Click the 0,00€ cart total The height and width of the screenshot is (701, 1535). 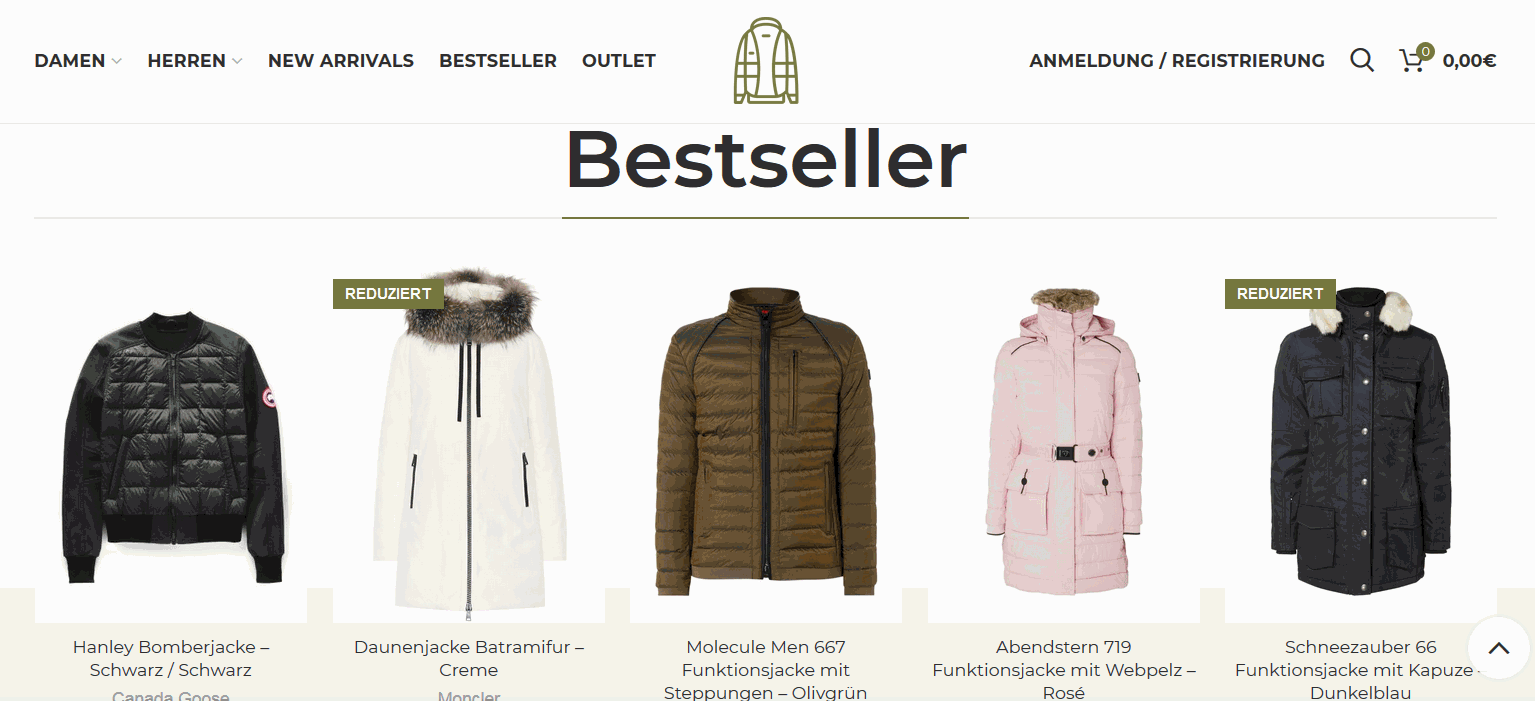(1469, 61)
